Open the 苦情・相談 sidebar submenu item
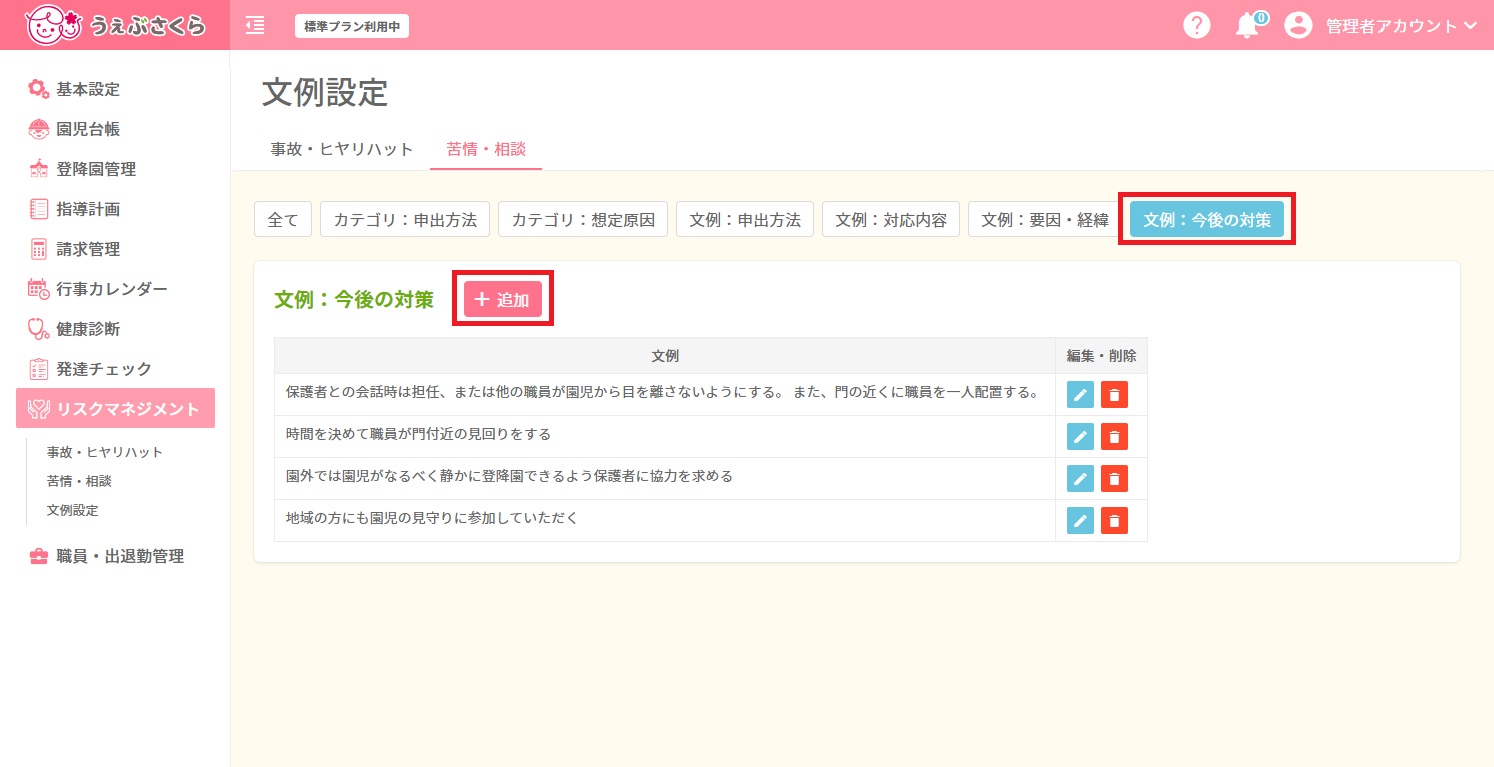The image size is (1494, 767). pos(79,481)
